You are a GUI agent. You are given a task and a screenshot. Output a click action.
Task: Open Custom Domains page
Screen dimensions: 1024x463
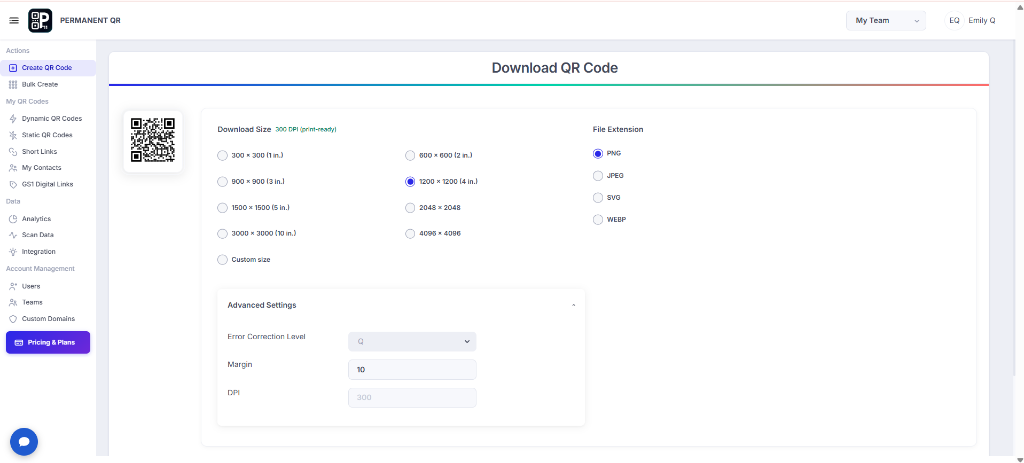[x=48, y=319]
